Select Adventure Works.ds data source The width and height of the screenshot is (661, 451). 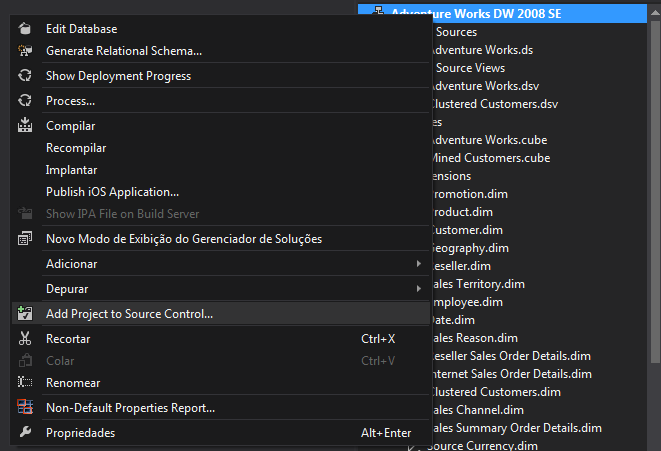pyautogui.click(x=482, y=50)
